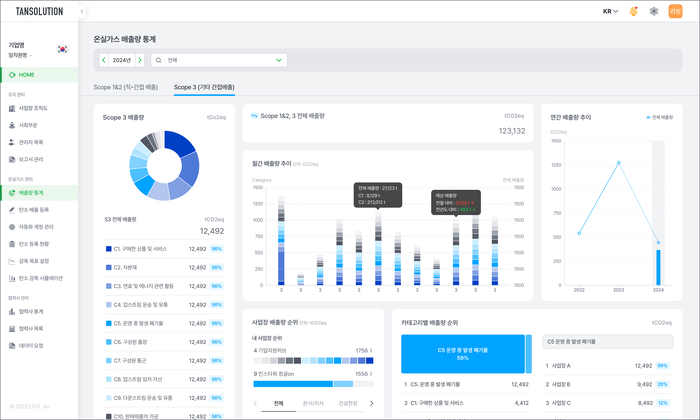Open 탄소 배출 등록 in the sidebar

[34, 209]
